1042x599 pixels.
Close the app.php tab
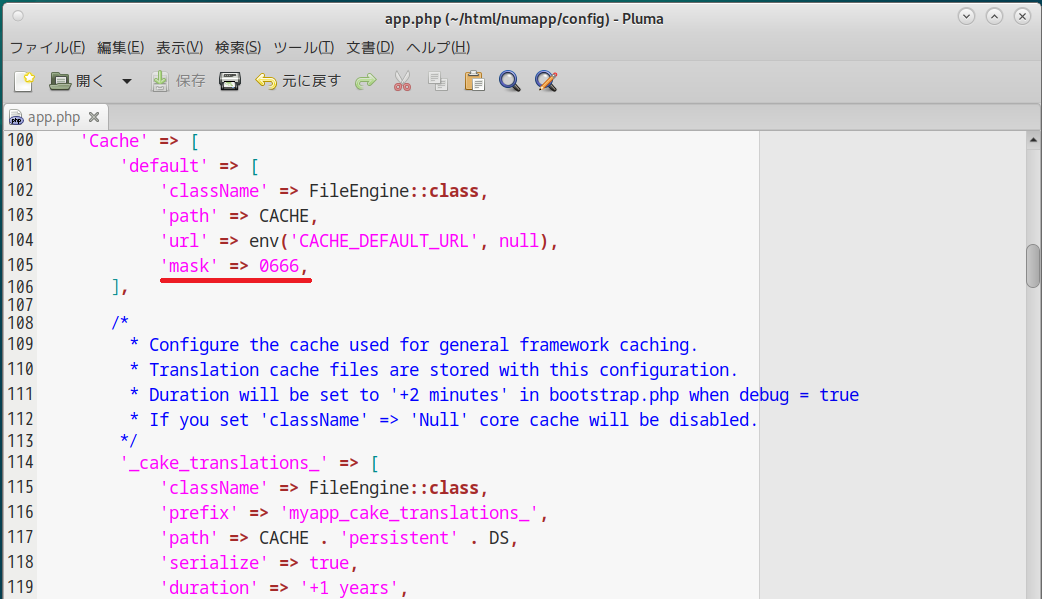(94, 117)
